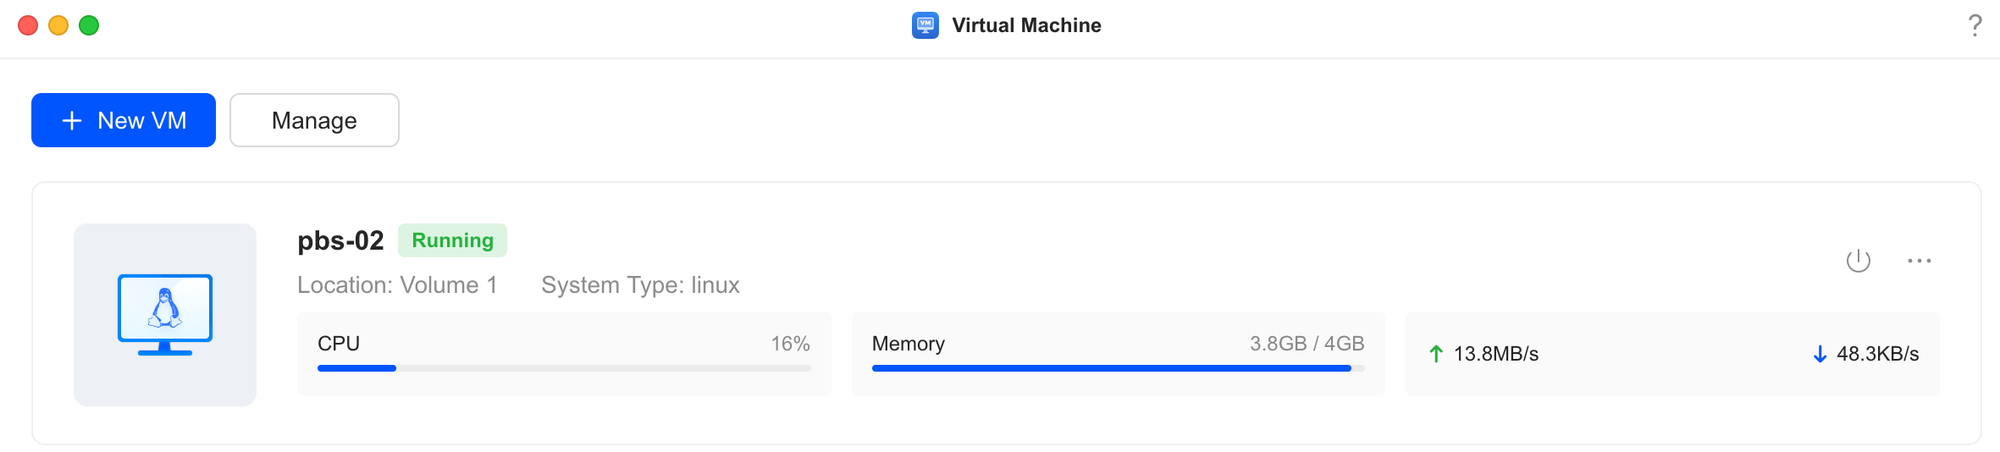This screenshot has width=2000, height=452.
Task: Click the plus icon in New VM
Action: click(72, 121)
